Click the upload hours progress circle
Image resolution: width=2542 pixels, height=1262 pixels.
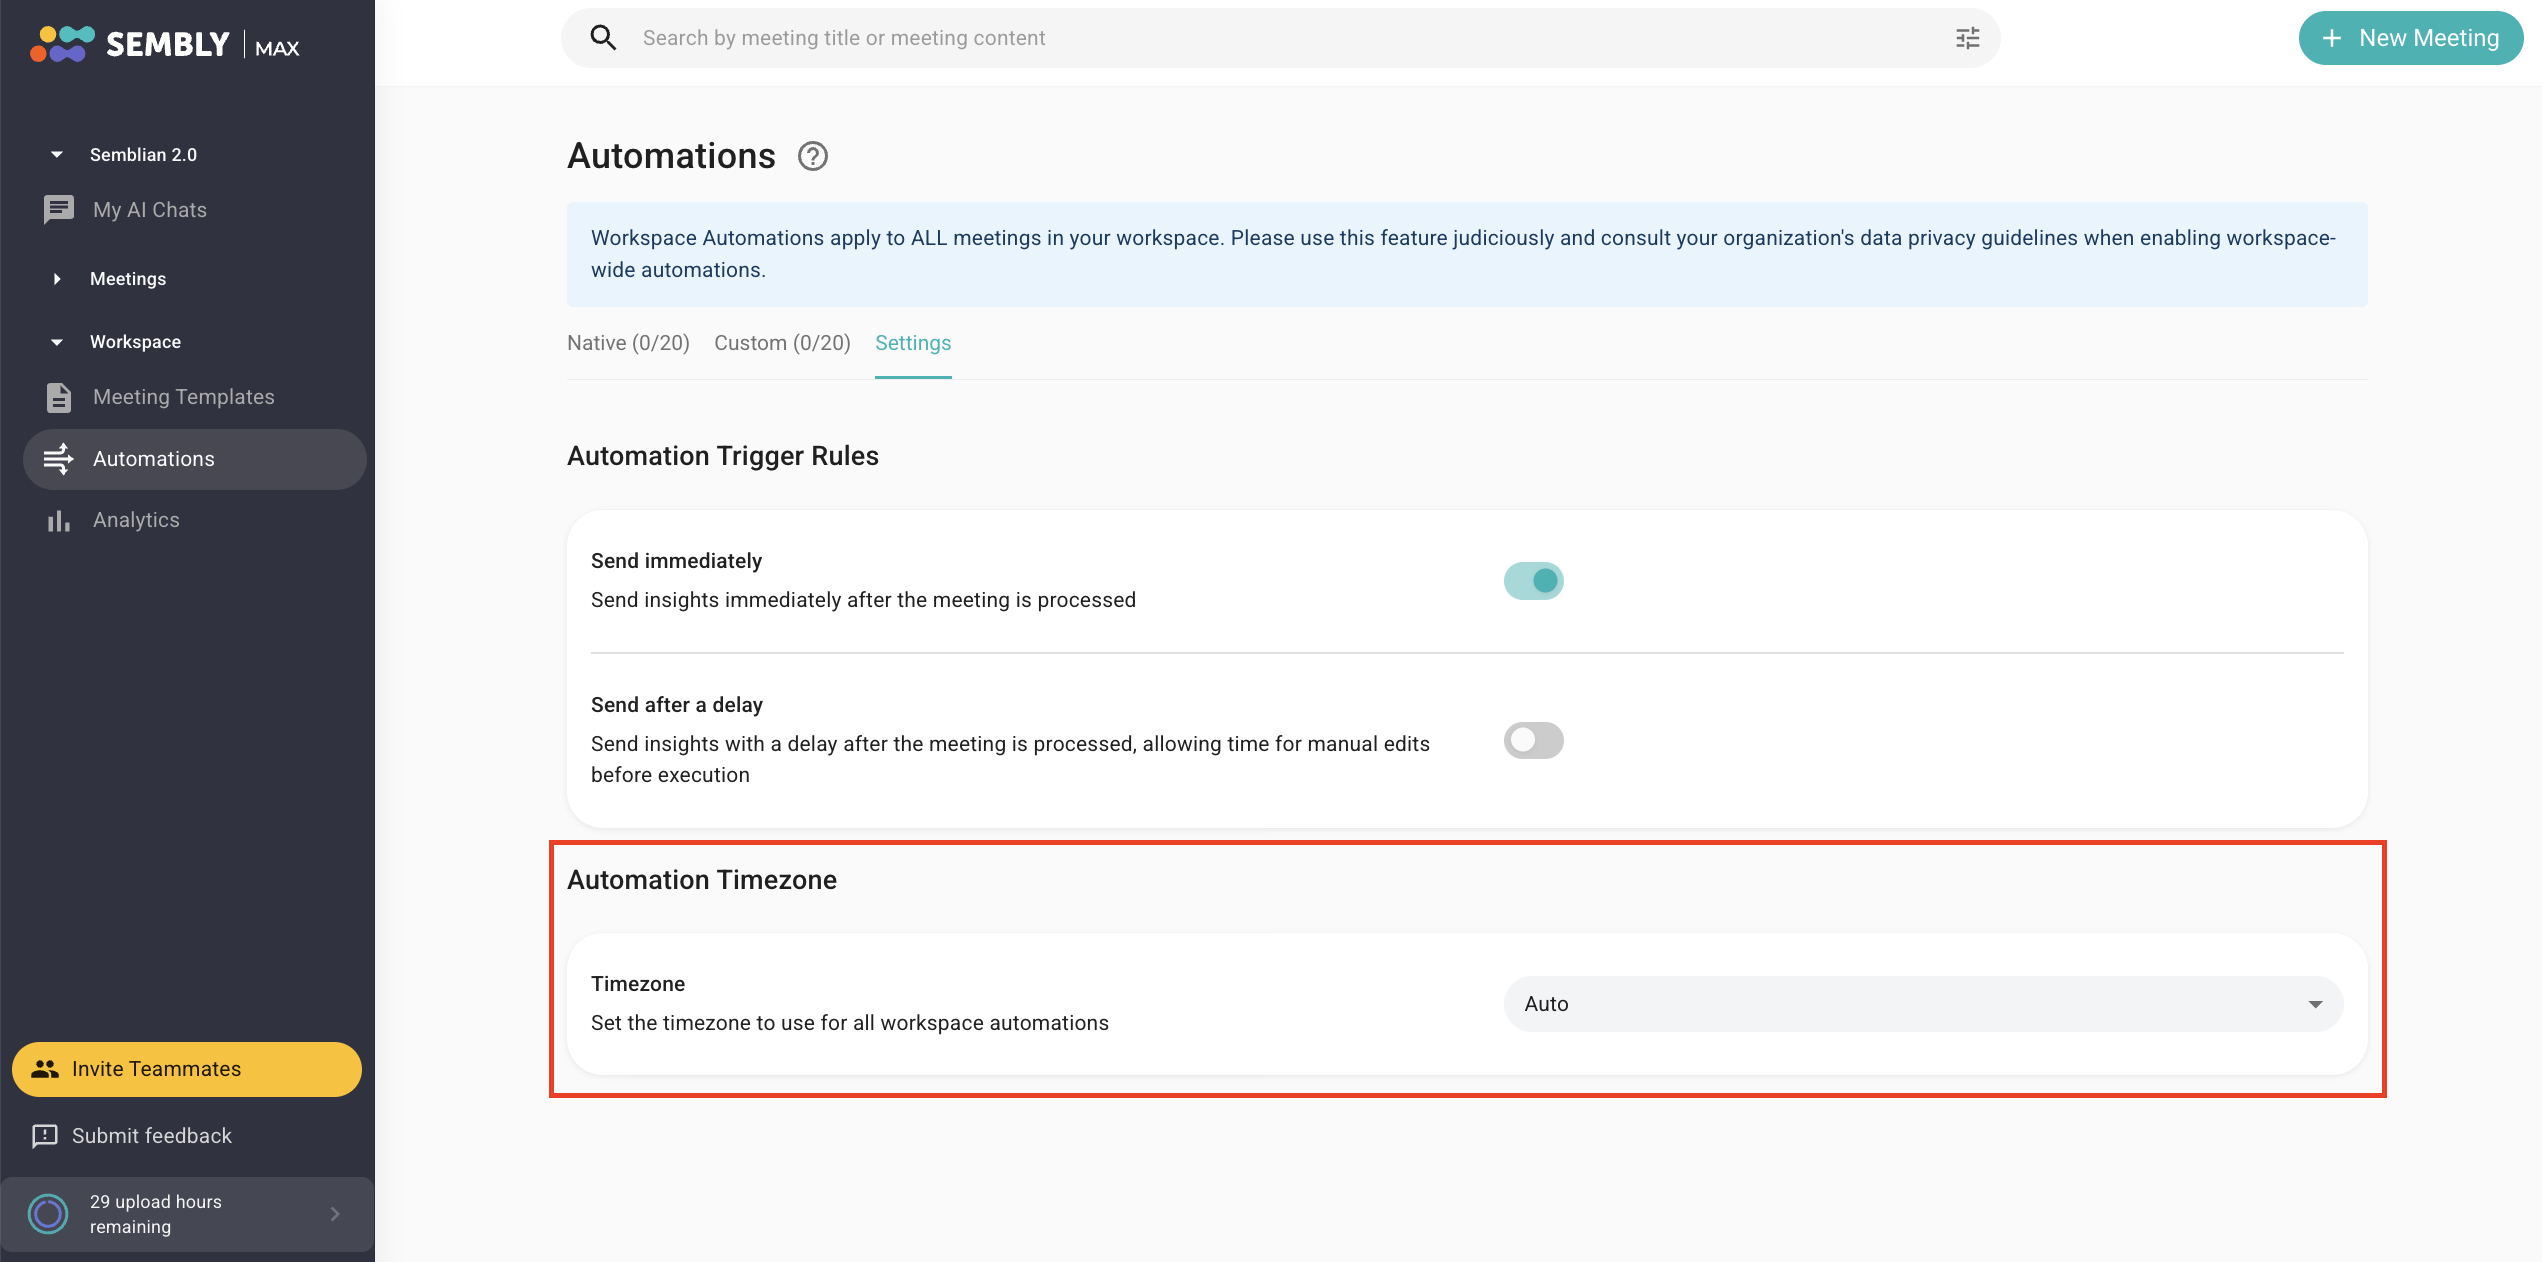47,1214
